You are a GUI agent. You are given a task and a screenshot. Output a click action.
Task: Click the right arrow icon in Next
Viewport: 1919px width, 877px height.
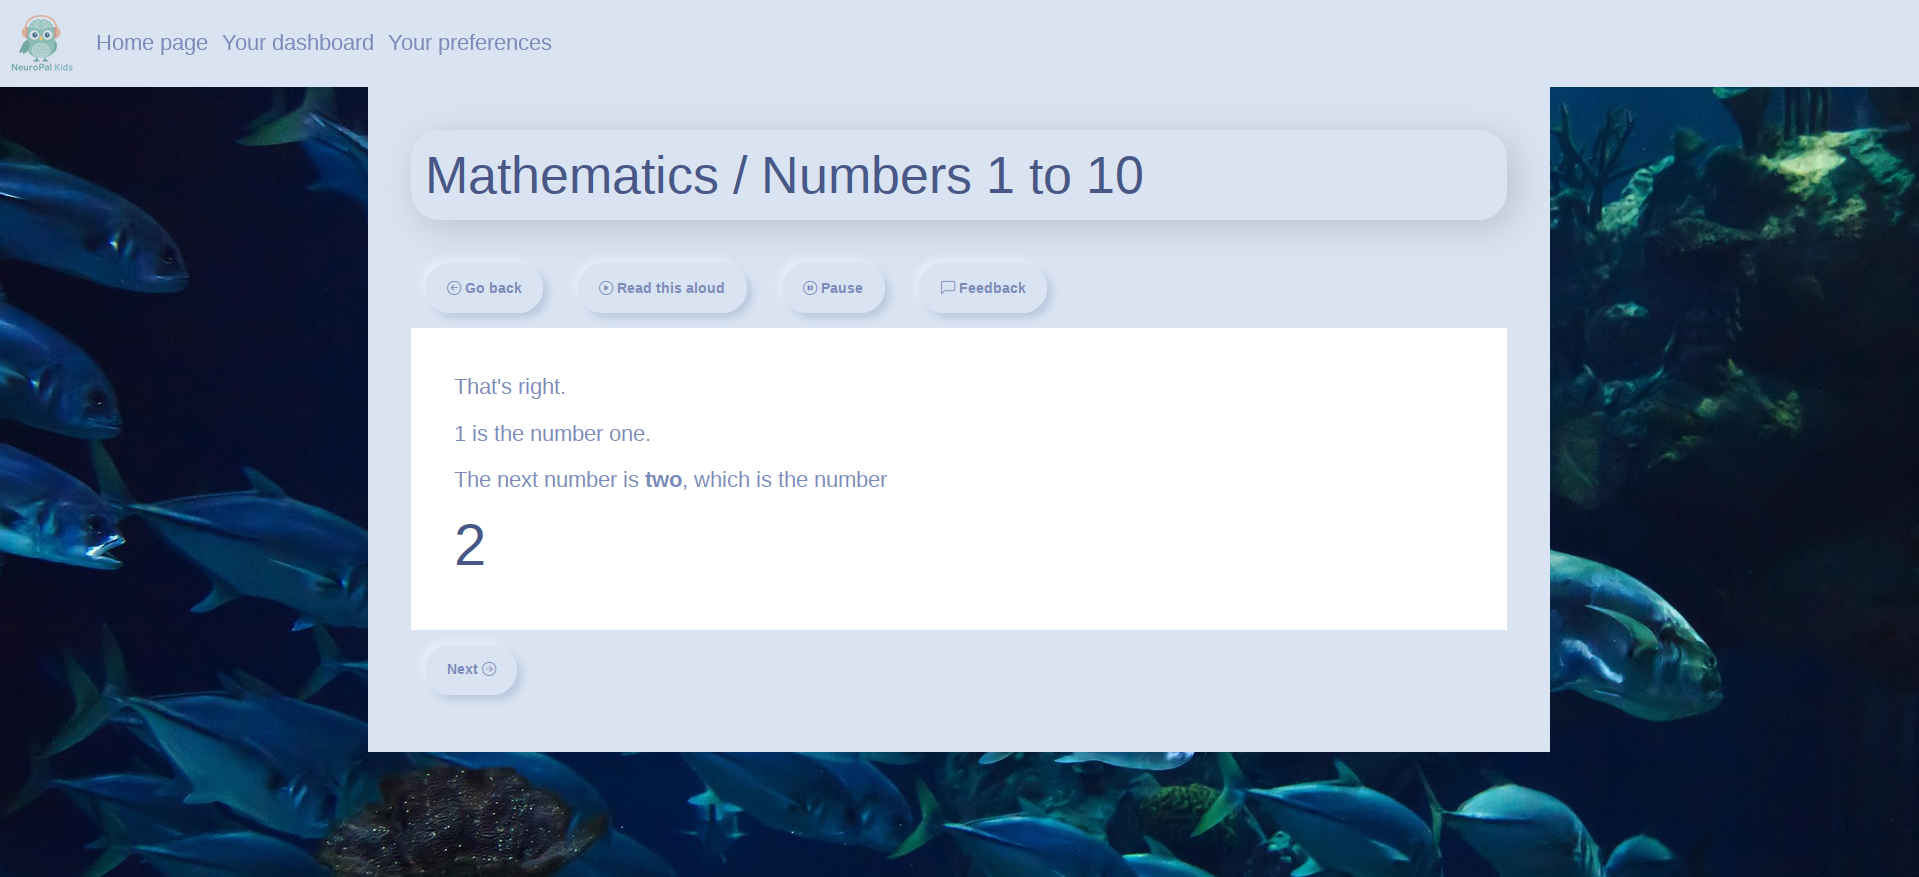tap(489, 669)
